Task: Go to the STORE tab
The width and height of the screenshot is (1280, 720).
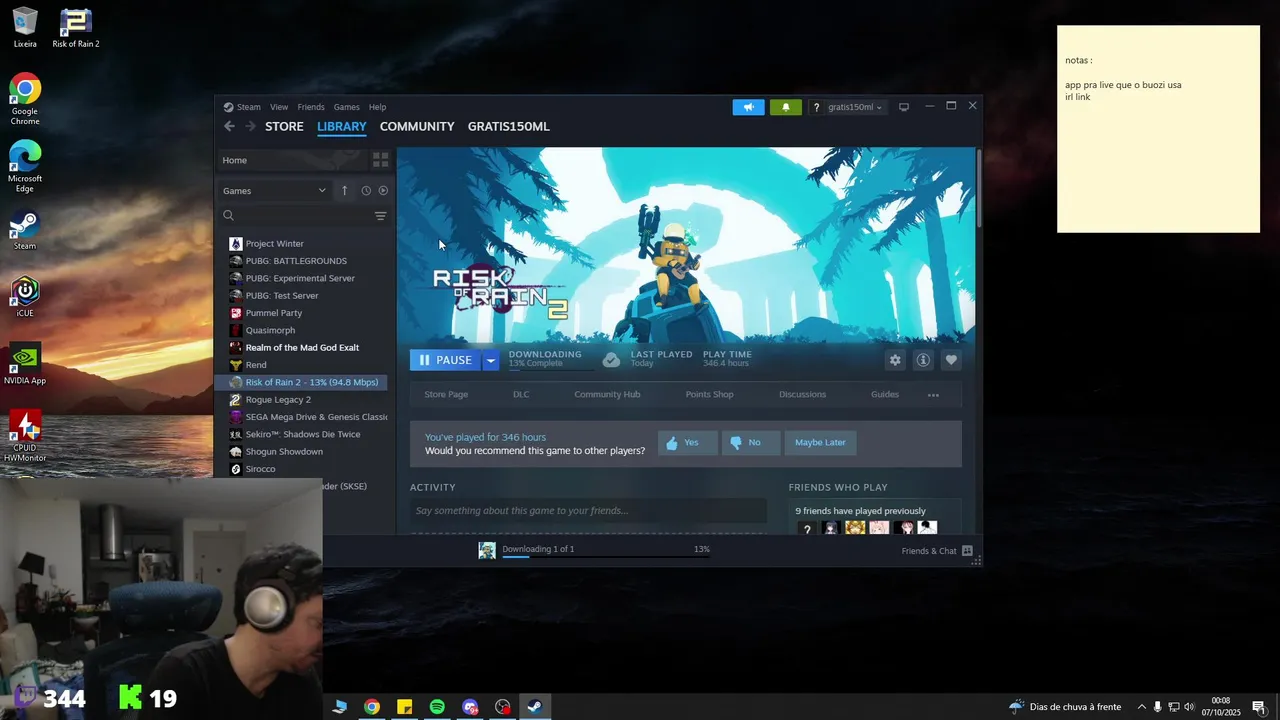Action: tap(284, 127)
